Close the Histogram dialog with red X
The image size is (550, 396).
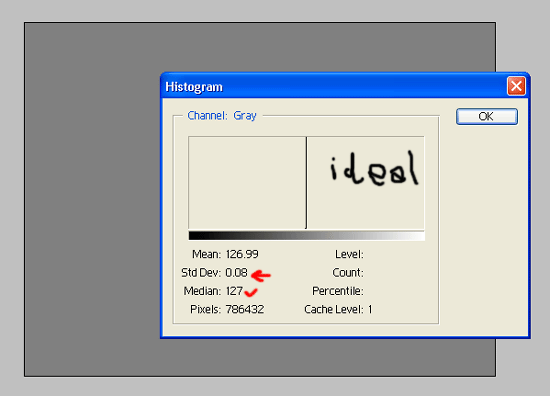[x=516, y=86]
